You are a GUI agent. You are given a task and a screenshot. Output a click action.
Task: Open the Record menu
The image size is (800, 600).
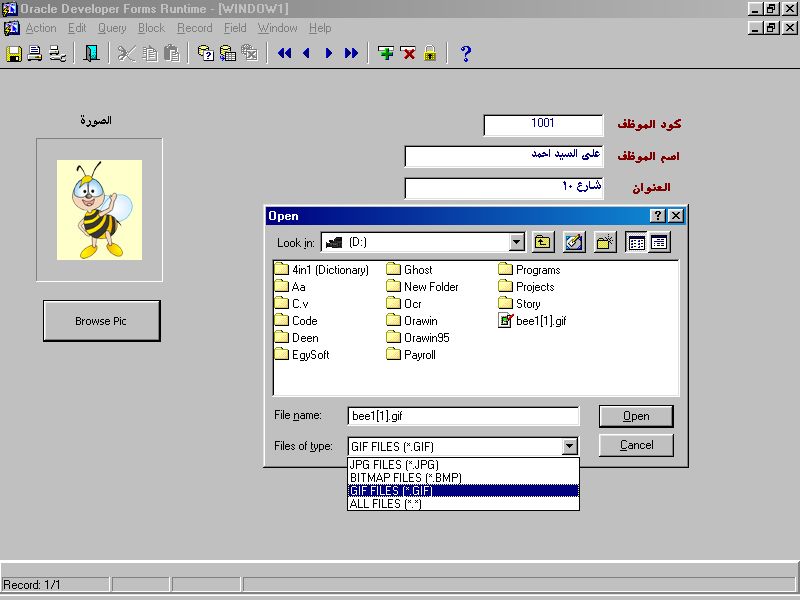pyautogui.click(x=194, y=28)
